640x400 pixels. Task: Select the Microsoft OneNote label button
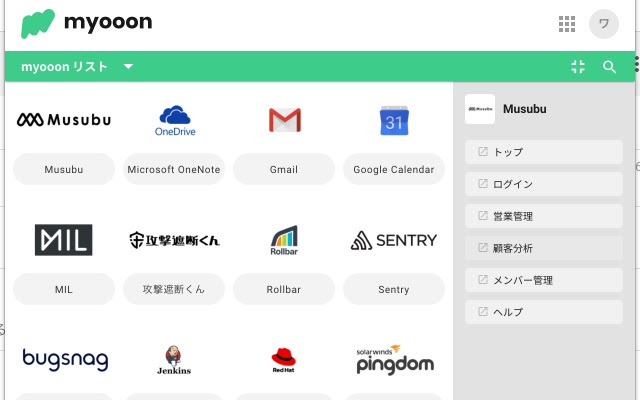coord(174,169)
